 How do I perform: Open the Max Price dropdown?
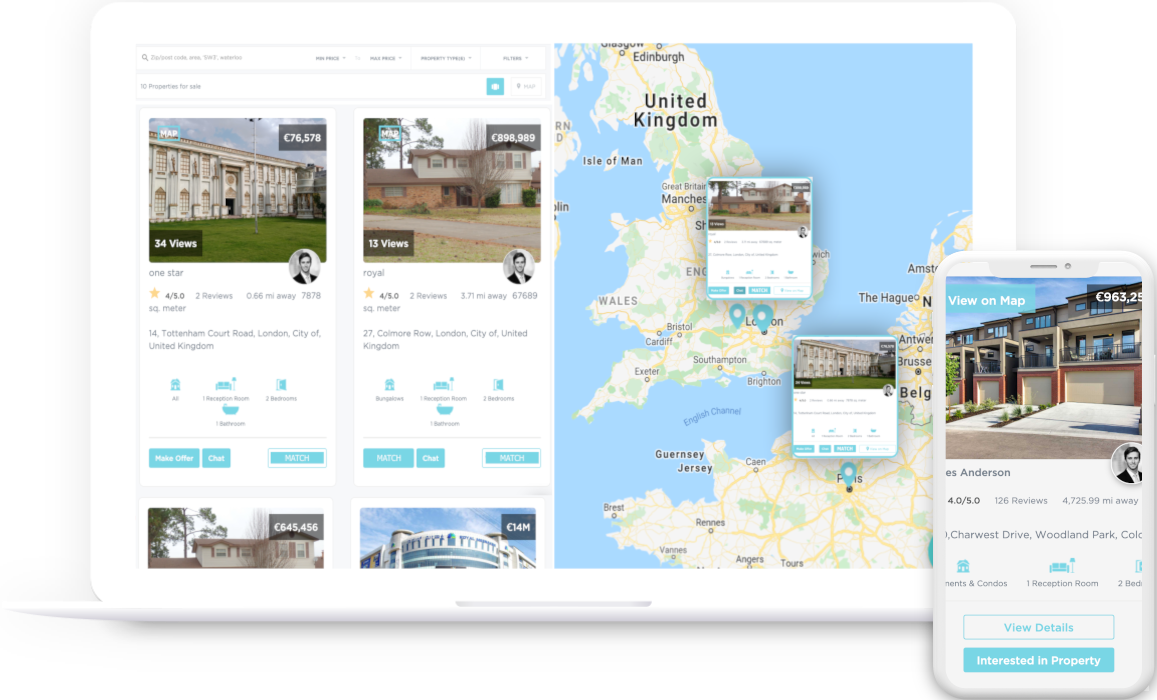[386, 58]
